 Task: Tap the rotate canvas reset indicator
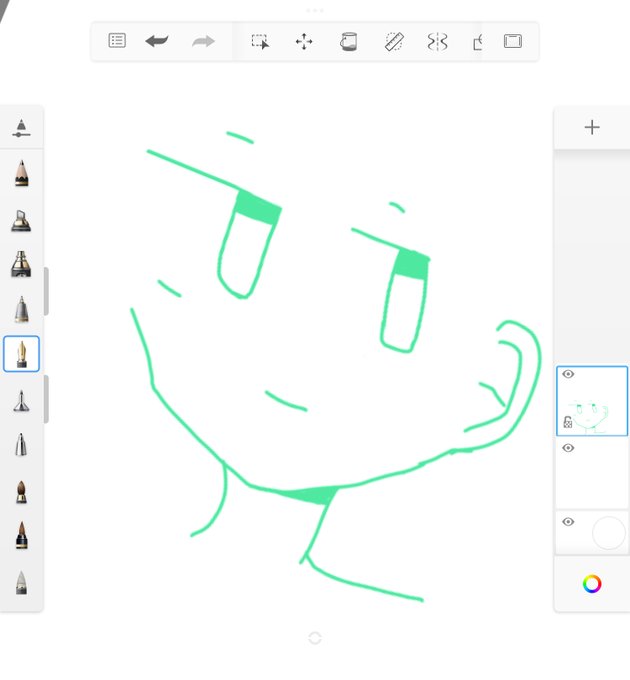tap(315, 638)
